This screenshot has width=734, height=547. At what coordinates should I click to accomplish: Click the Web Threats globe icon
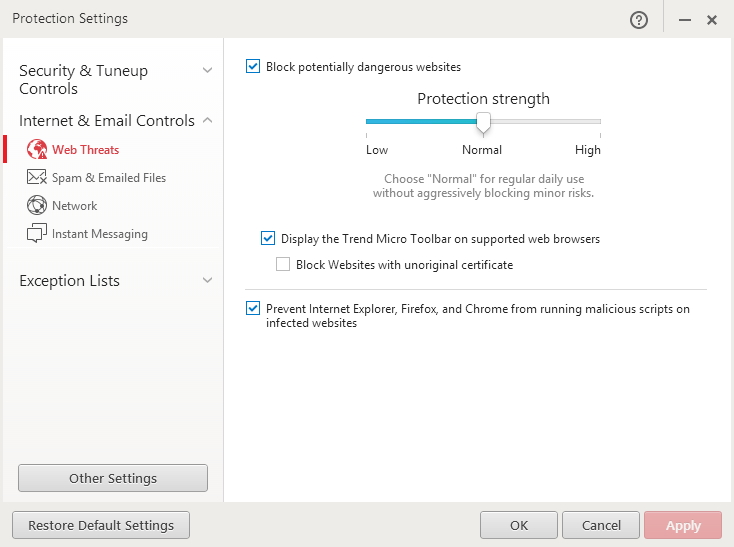(37, 150)
